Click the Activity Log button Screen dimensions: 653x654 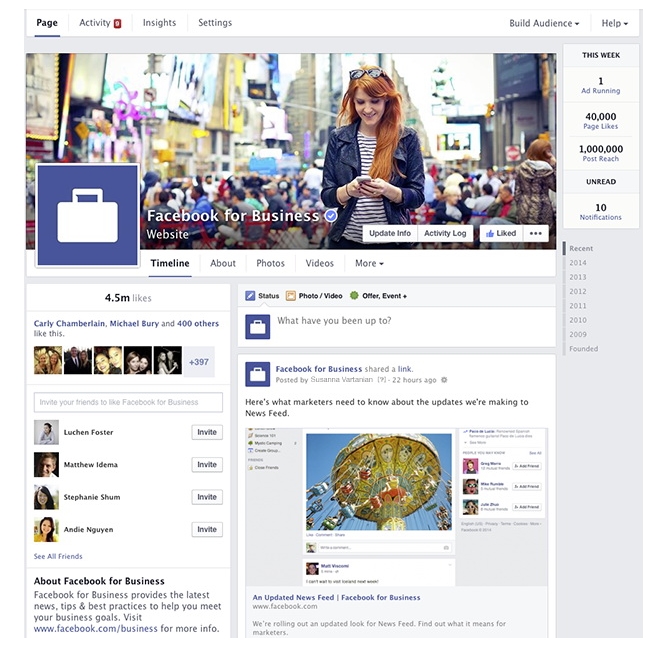pos(445,233)
